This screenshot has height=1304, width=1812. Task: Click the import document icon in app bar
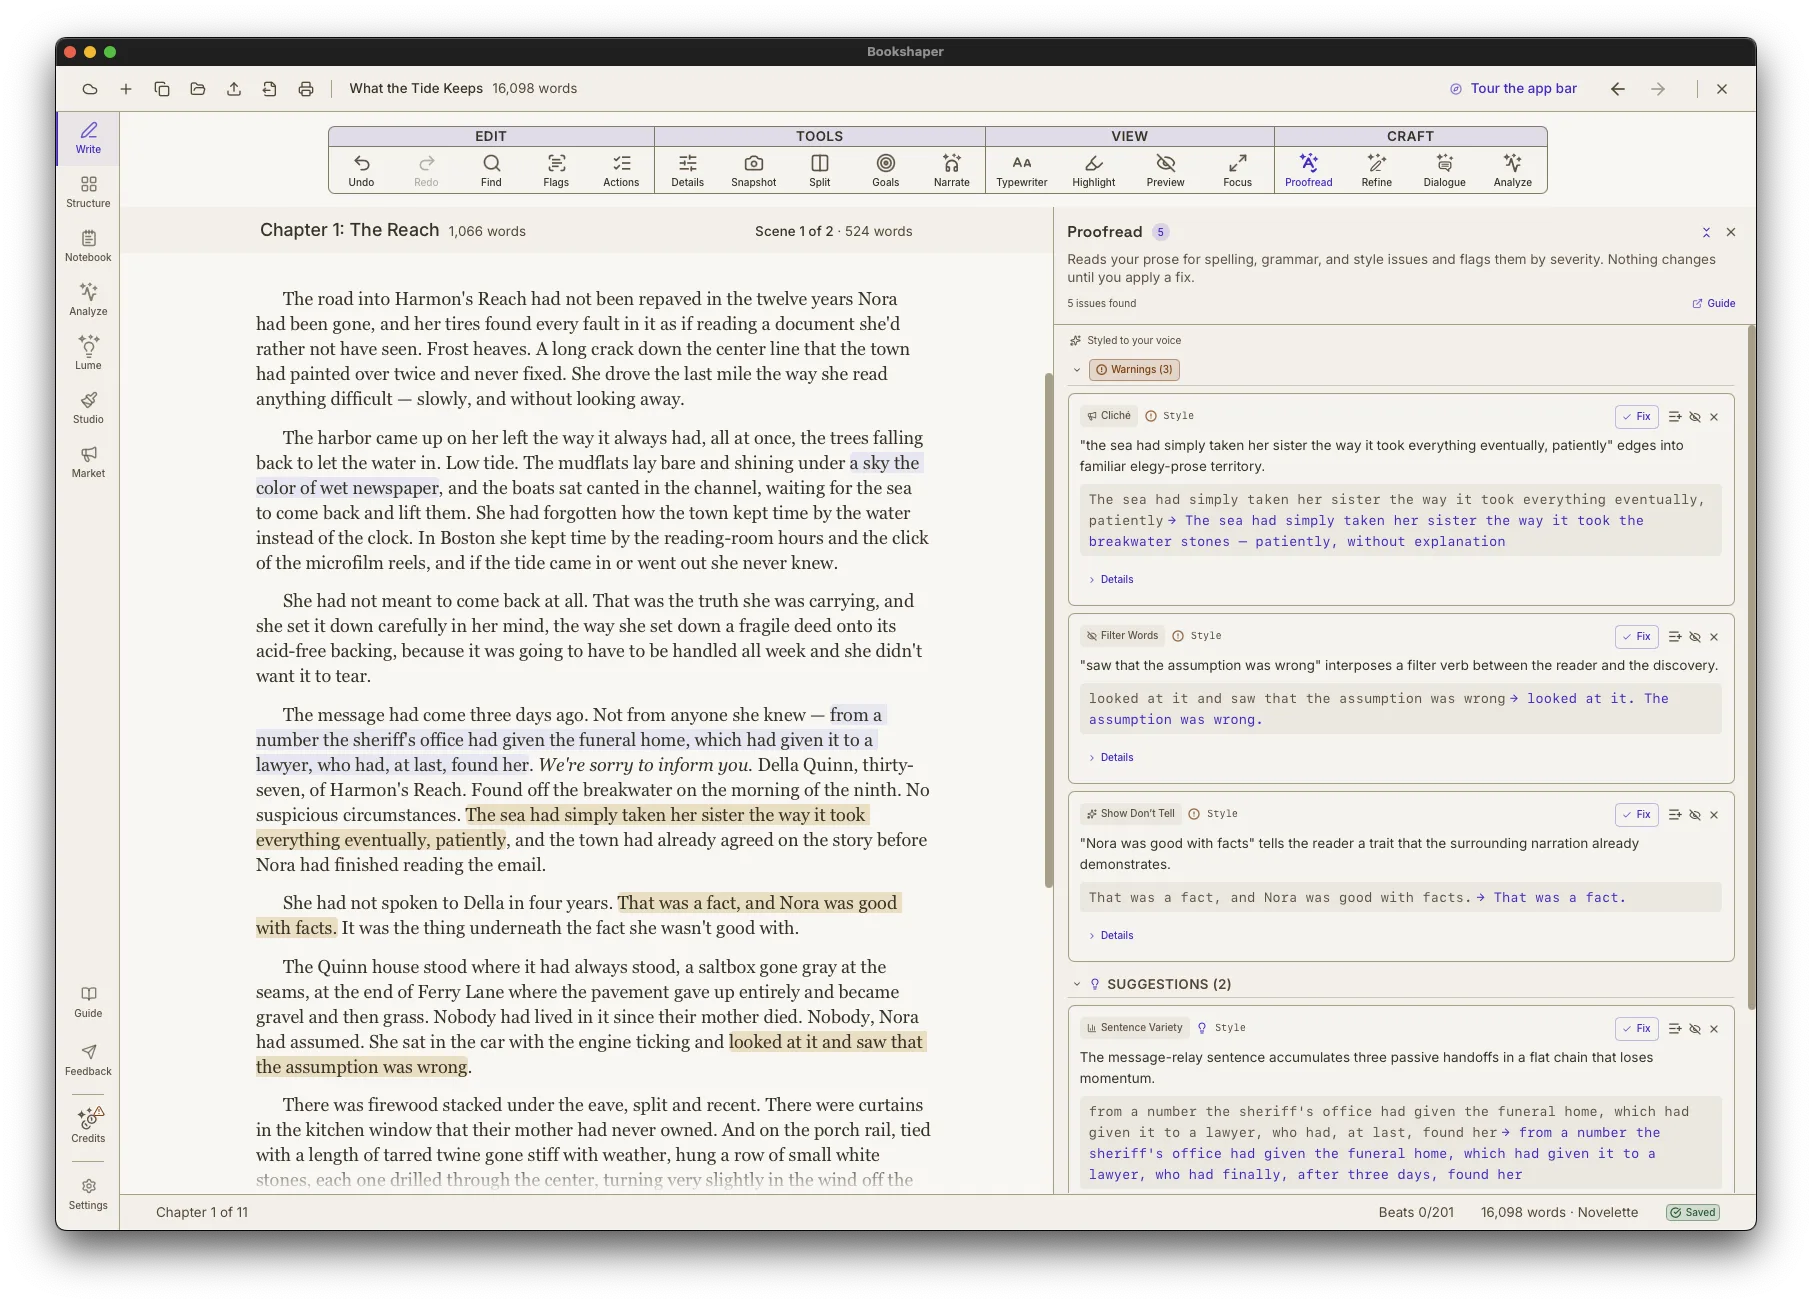point(270,89)
